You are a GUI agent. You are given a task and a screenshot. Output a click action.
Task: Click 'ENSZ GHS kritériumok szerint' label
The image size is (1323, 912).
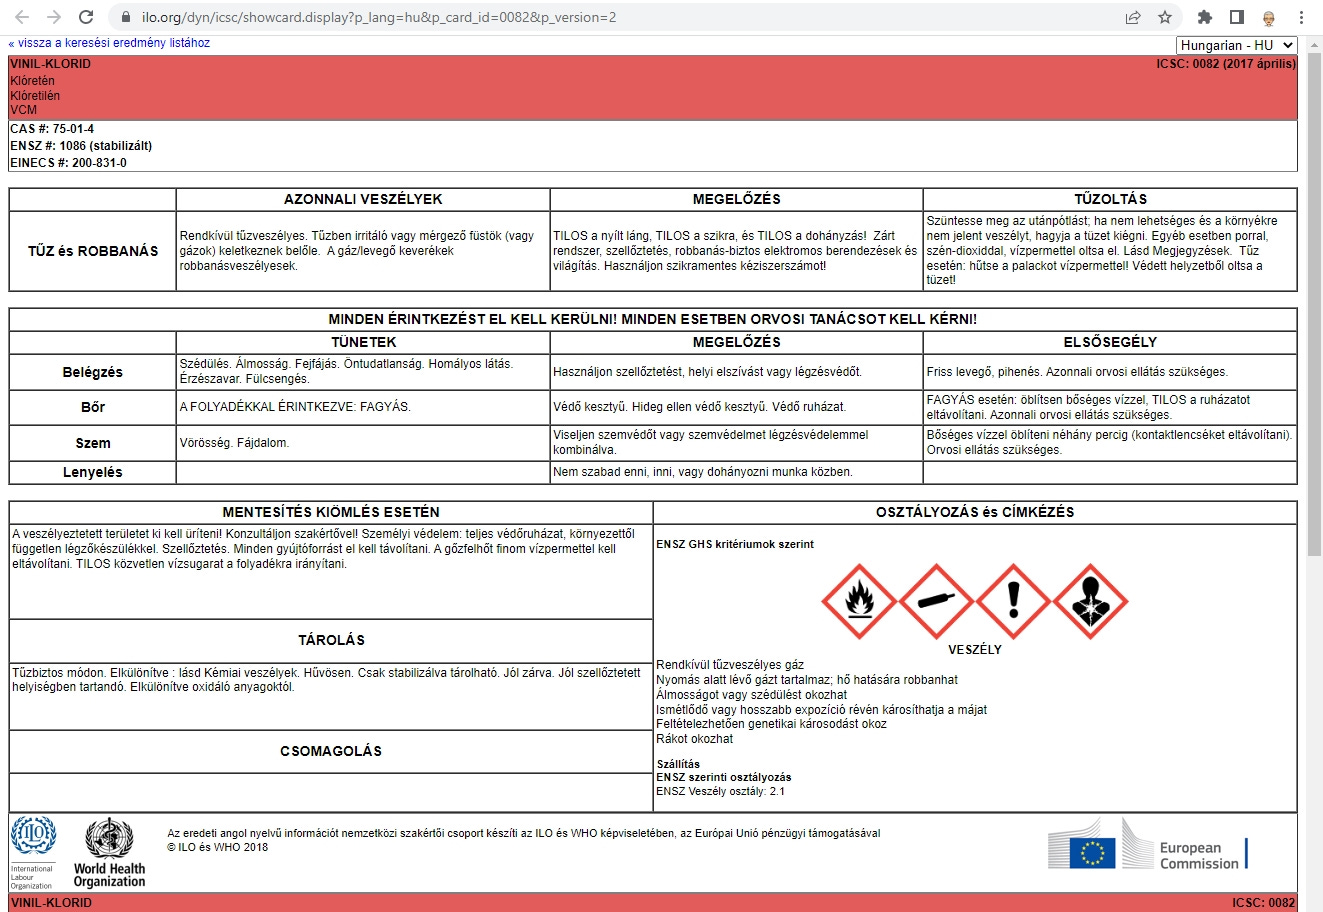coord(735,545)
